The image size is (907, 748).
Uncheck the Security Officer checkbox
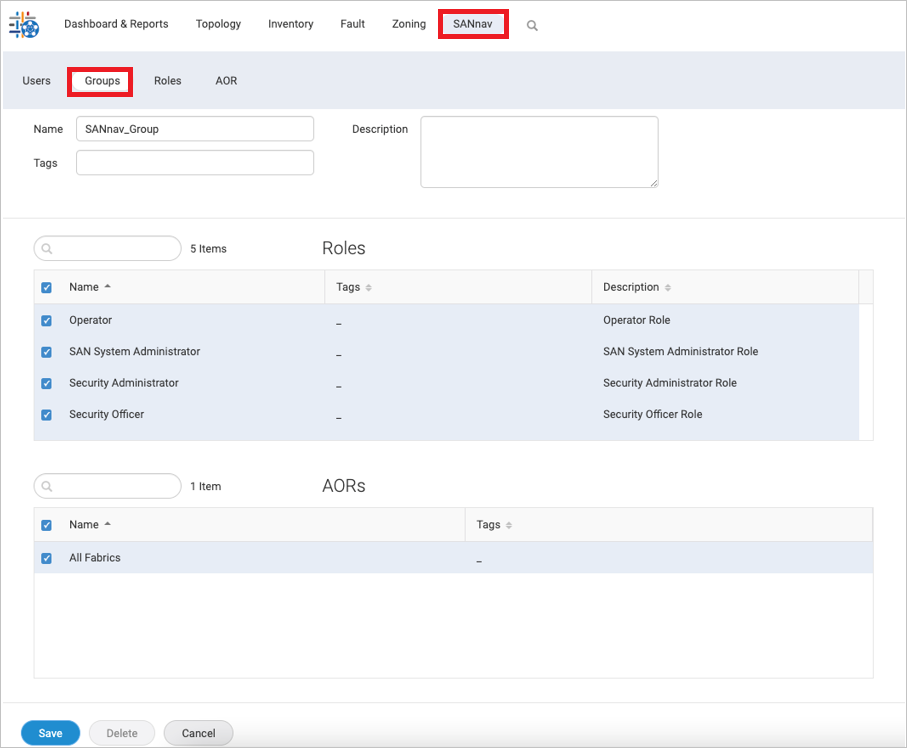46,415
